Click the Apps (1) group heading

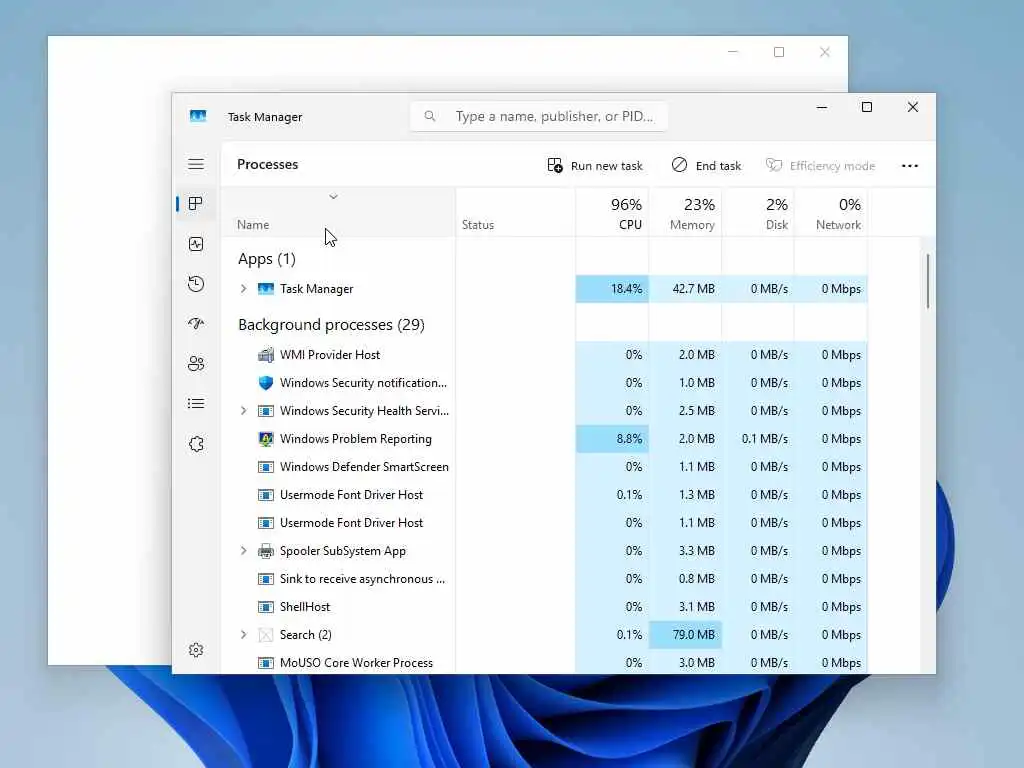(266, 259)
